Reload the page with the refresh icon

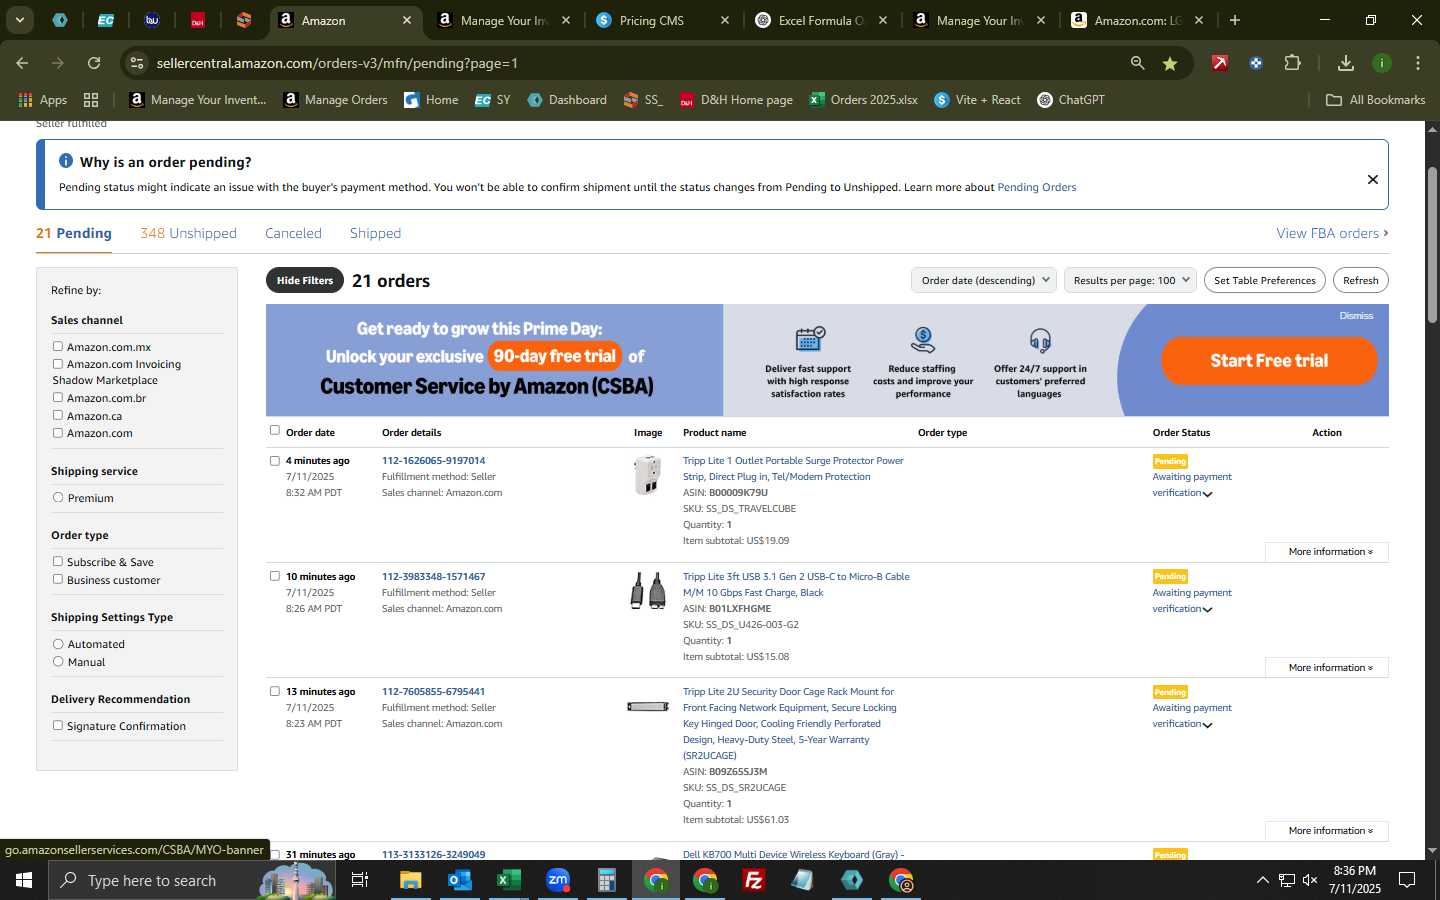94,63
